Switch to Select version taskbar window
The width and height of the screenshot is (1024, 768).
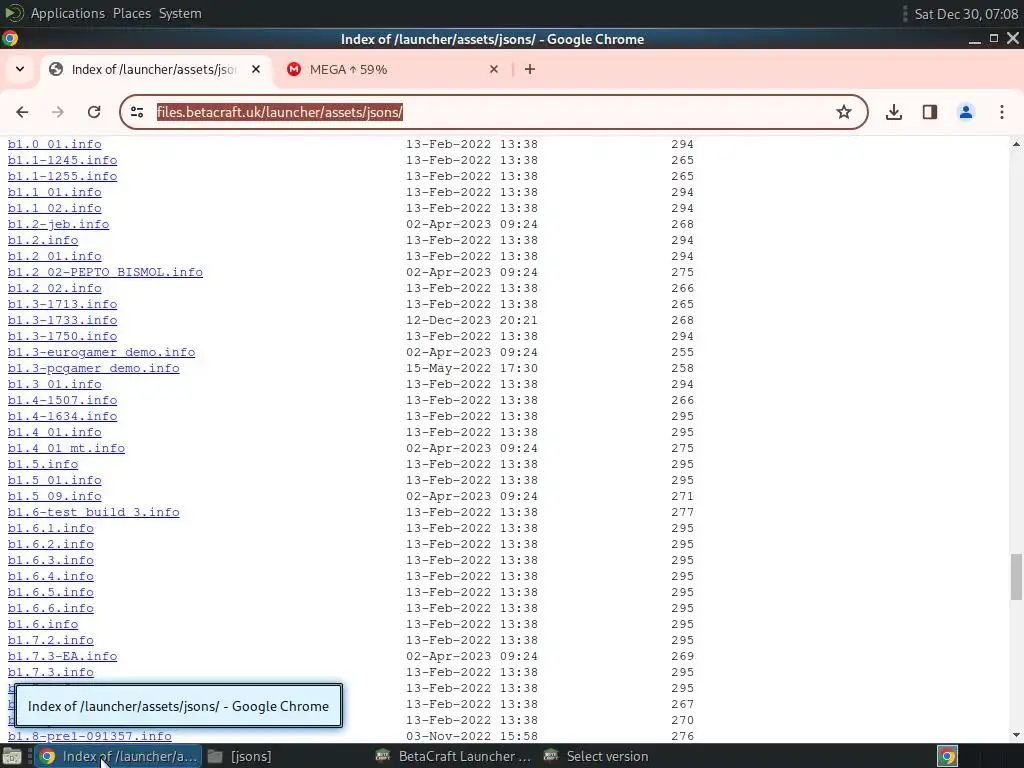596,756
